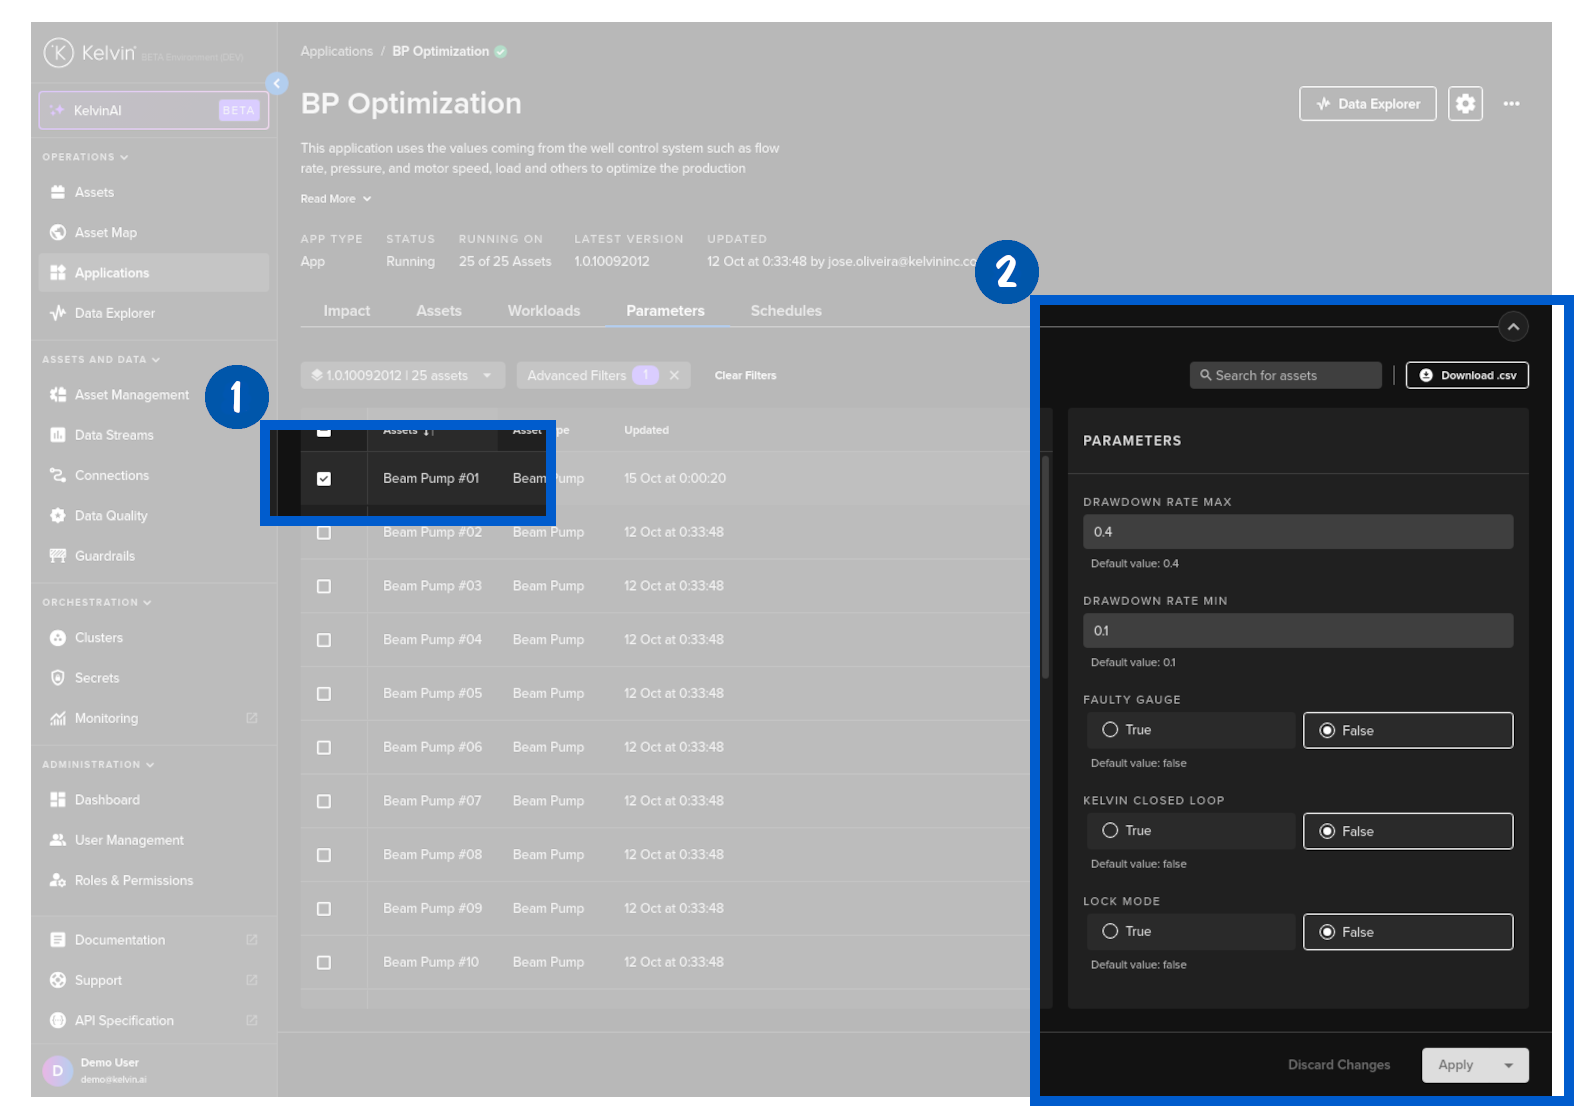This screenshot has width=1584, height=1120.
Task: Go to Guardrails in the sidebar
Action: 104,556
